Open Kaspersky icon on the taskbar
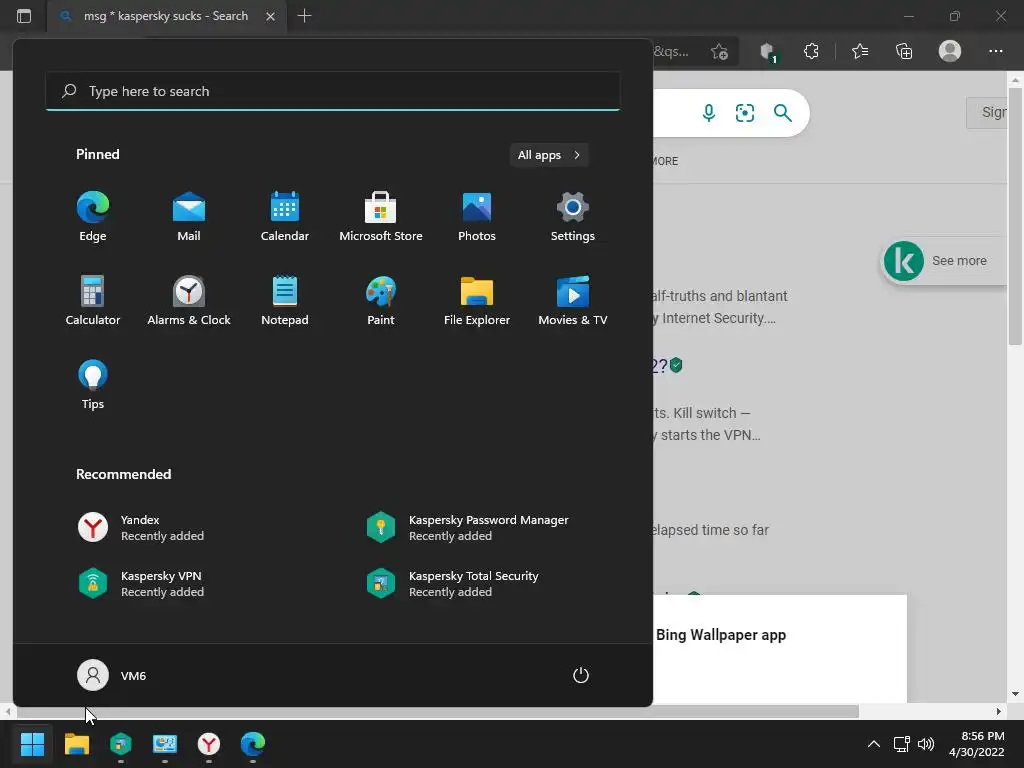Viewport: 1024px width, 768px height. coord(121,744)
